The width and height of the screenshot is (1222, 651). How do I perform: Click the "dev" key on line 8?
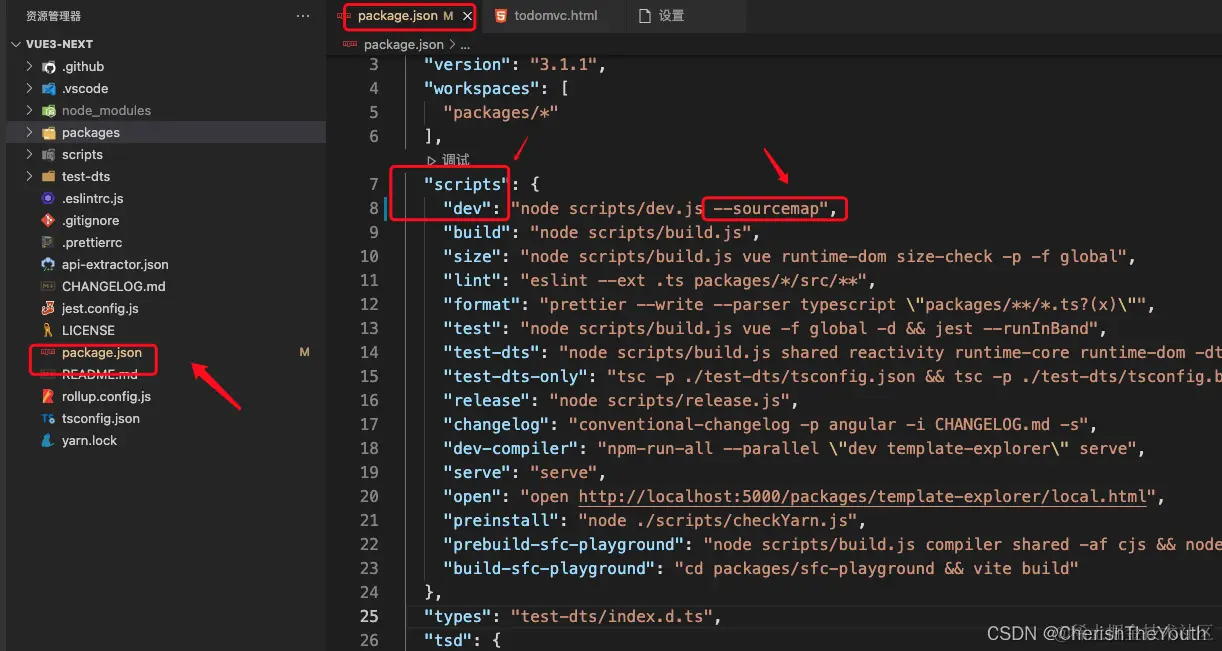467,209
